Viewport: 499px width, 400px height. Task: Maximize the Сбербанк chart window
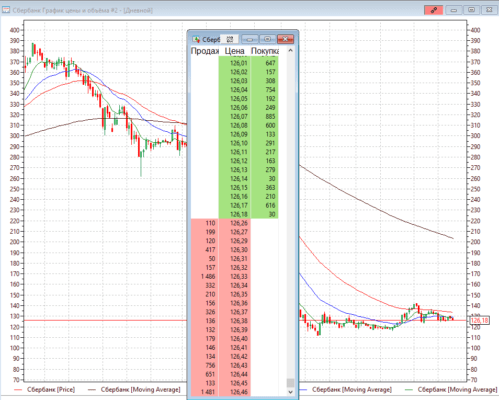point(471,10)
